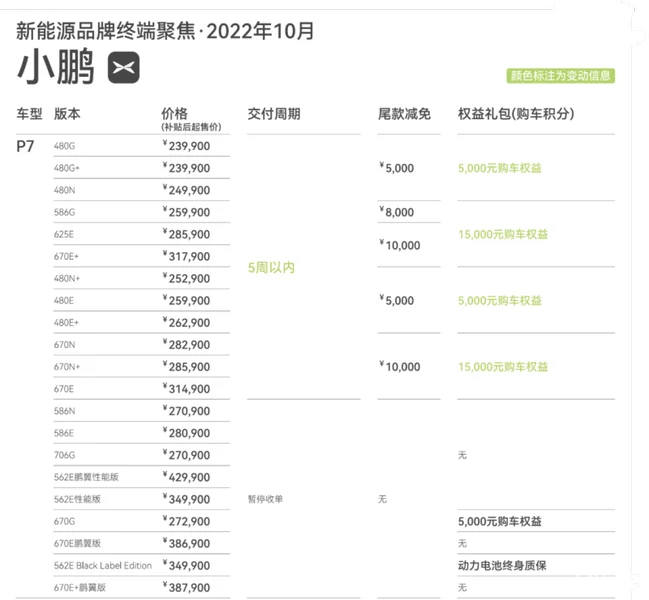The width and height of the screenshot is (649, 600).
Task: Select the 670E+鹏翼版 version label
Action: 79,588
